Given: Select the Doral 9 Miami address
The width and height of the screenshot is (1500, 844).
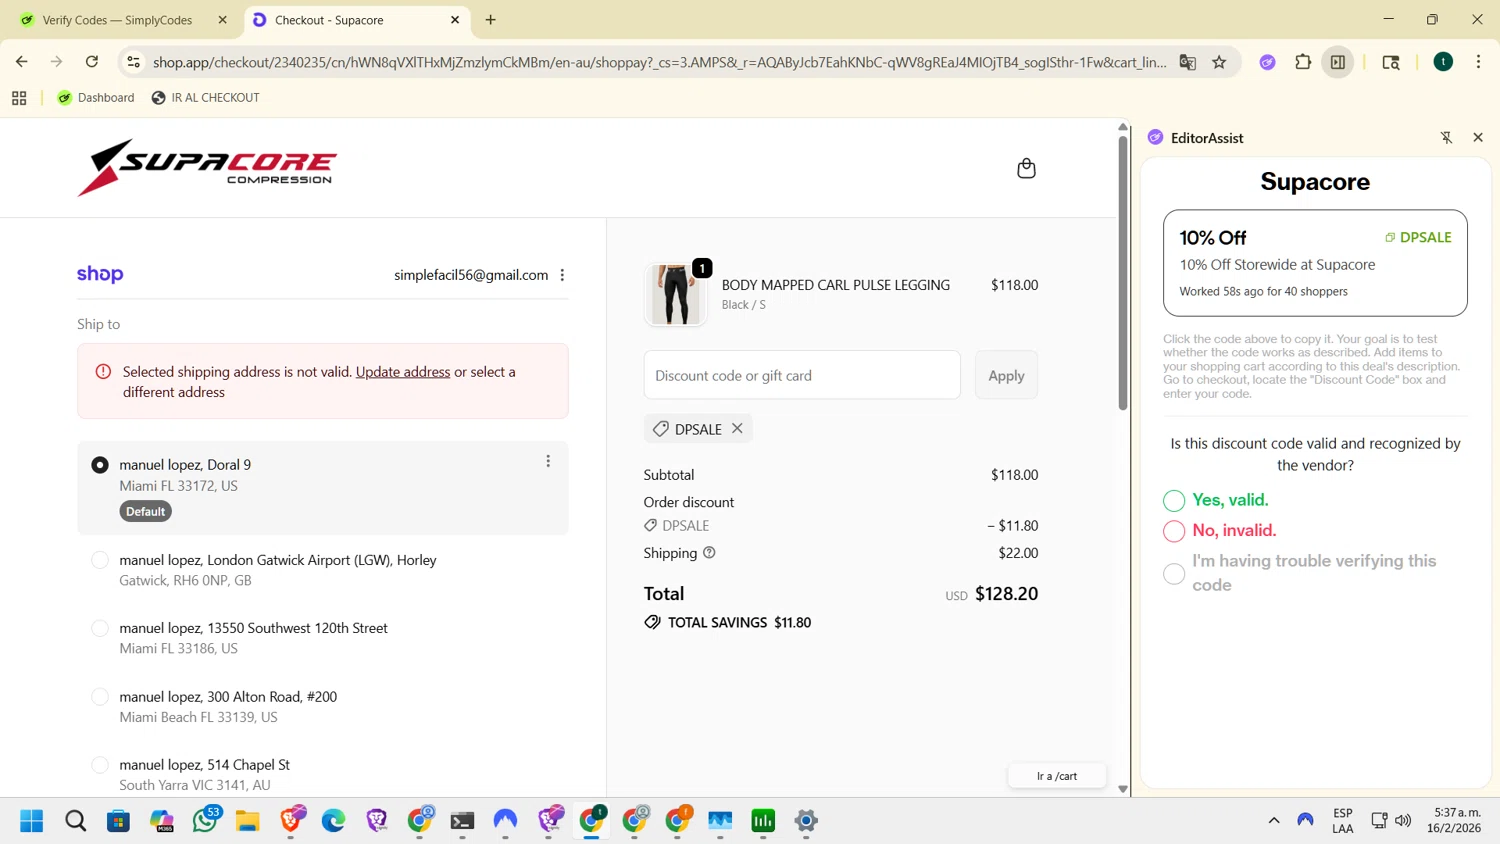Looking at the screenshot, I should point(100,465).
